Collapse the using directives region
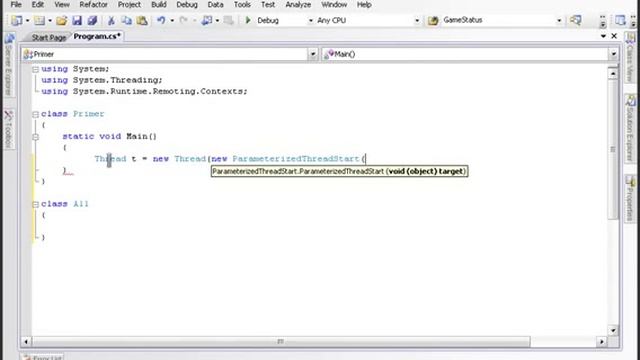 [x=36, y=69]
